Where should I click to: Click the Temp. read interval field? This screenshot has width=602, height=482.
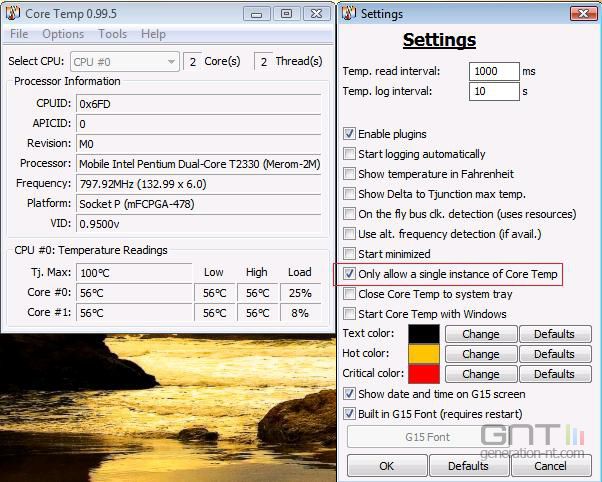coord(494,71)
